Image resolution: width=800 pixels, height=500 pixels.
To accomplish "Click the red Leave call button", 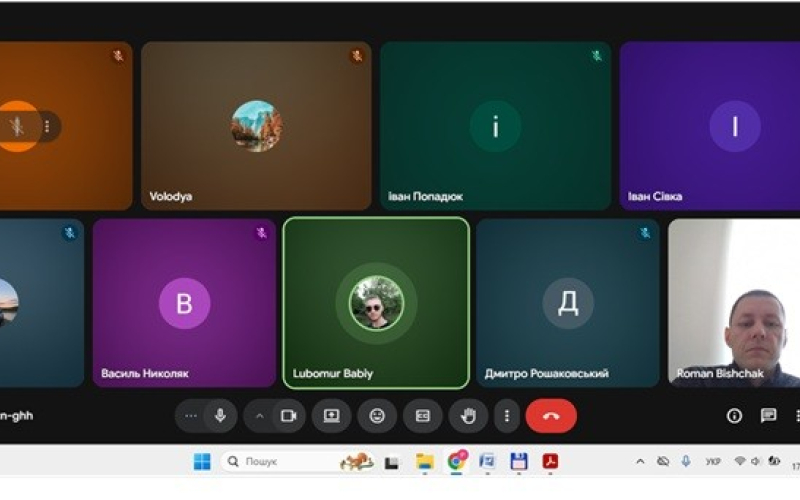I will [x=551, y=416].
